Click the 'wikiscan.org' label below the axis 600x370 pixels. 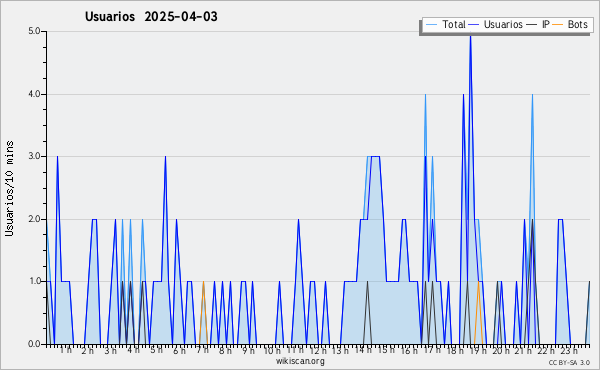(300, 361)
